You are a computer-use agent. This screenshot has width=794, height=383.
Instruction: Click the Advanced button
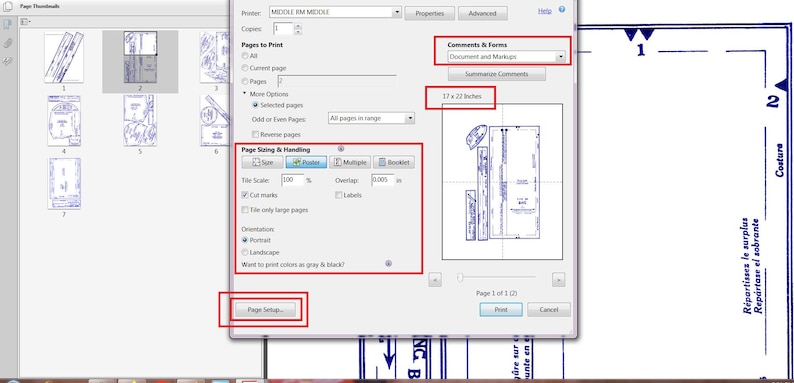pyautogui.click(x=483, y=14)
